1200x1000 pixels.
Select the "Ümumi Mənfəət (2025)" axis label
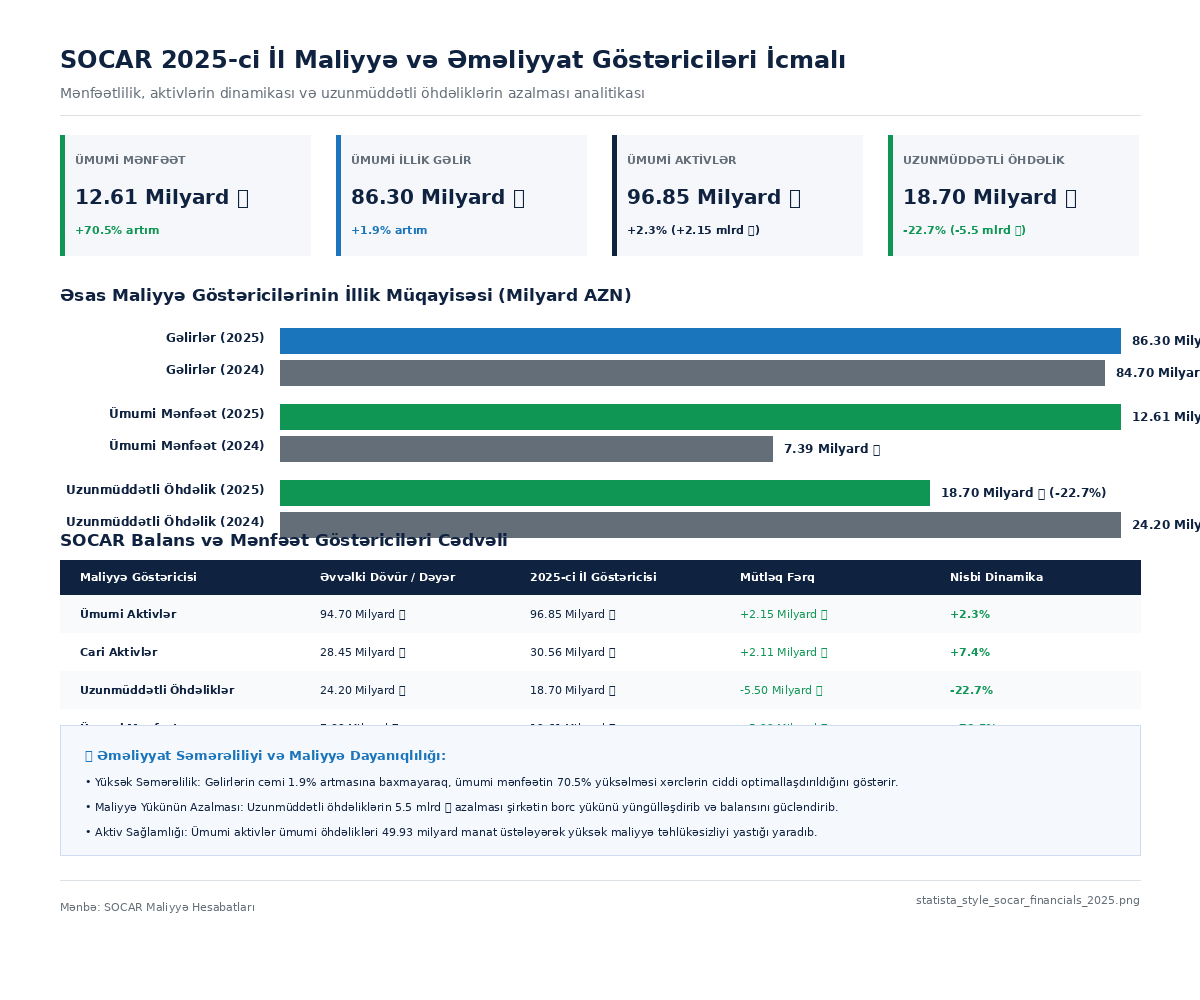(x=187, y=415)
